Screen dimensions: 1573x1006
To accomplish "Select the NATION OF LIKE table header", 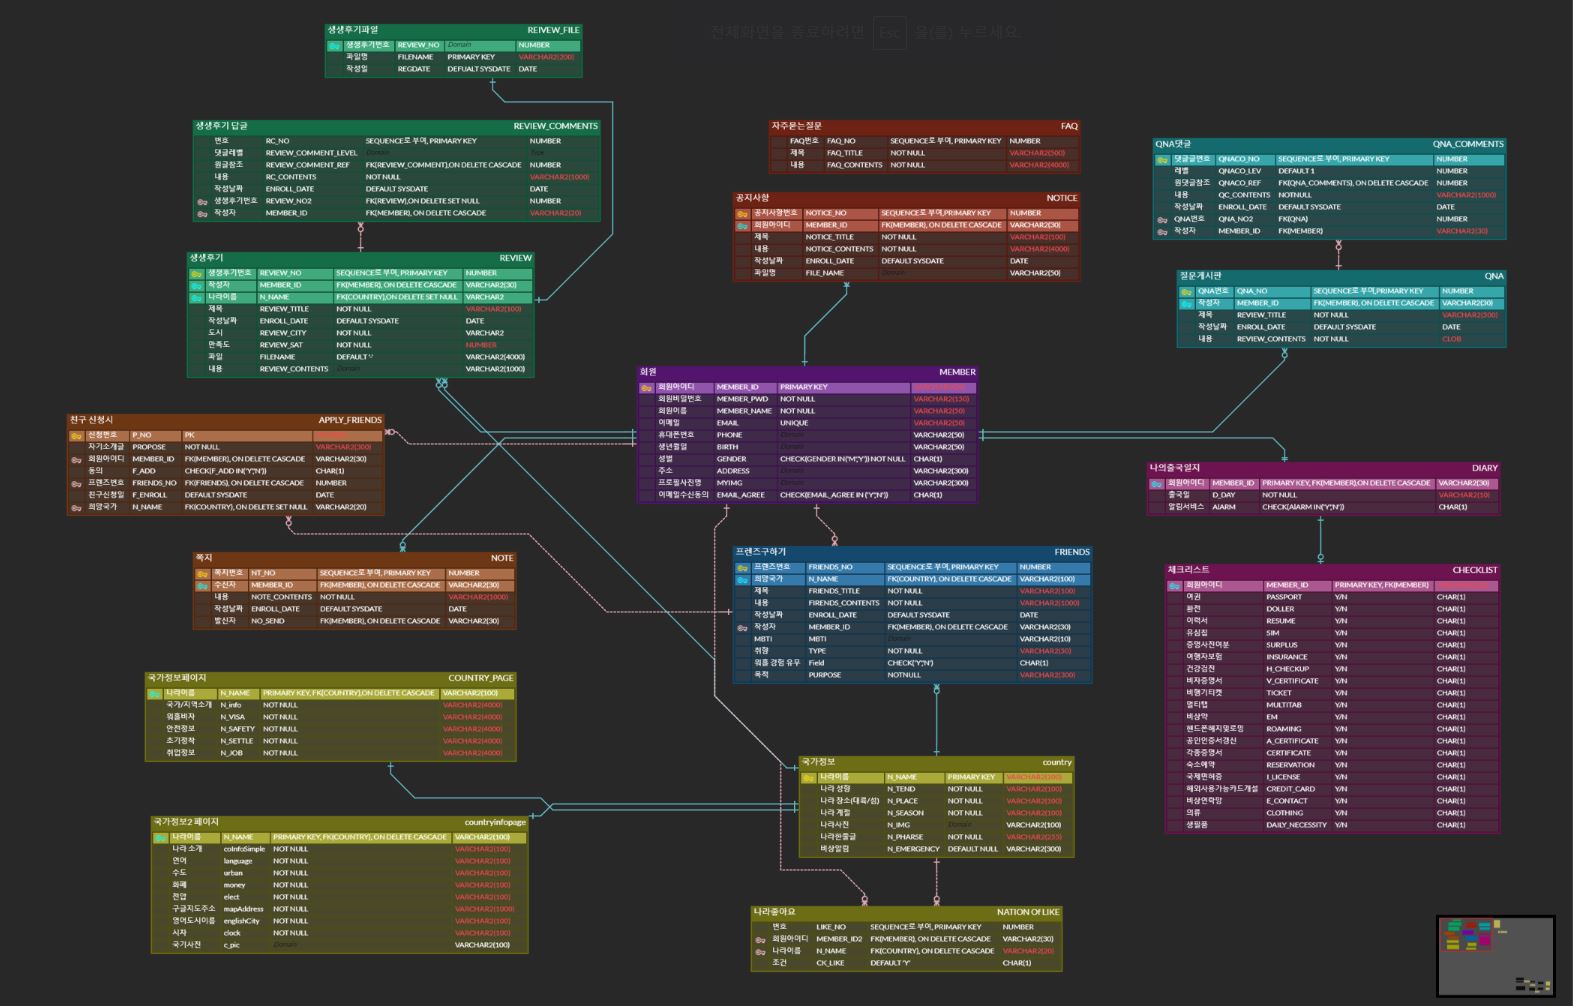I will pos(906,912).
